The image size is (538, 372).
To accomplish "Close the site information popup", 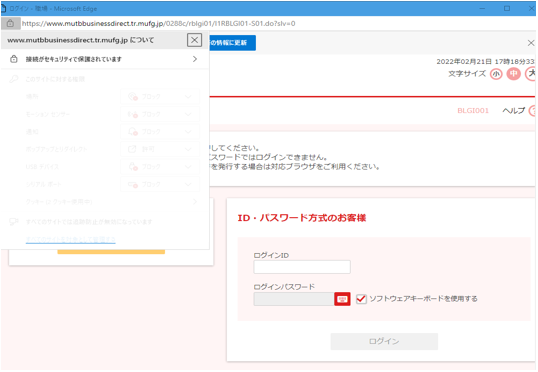I will click(x=194, y=40).
